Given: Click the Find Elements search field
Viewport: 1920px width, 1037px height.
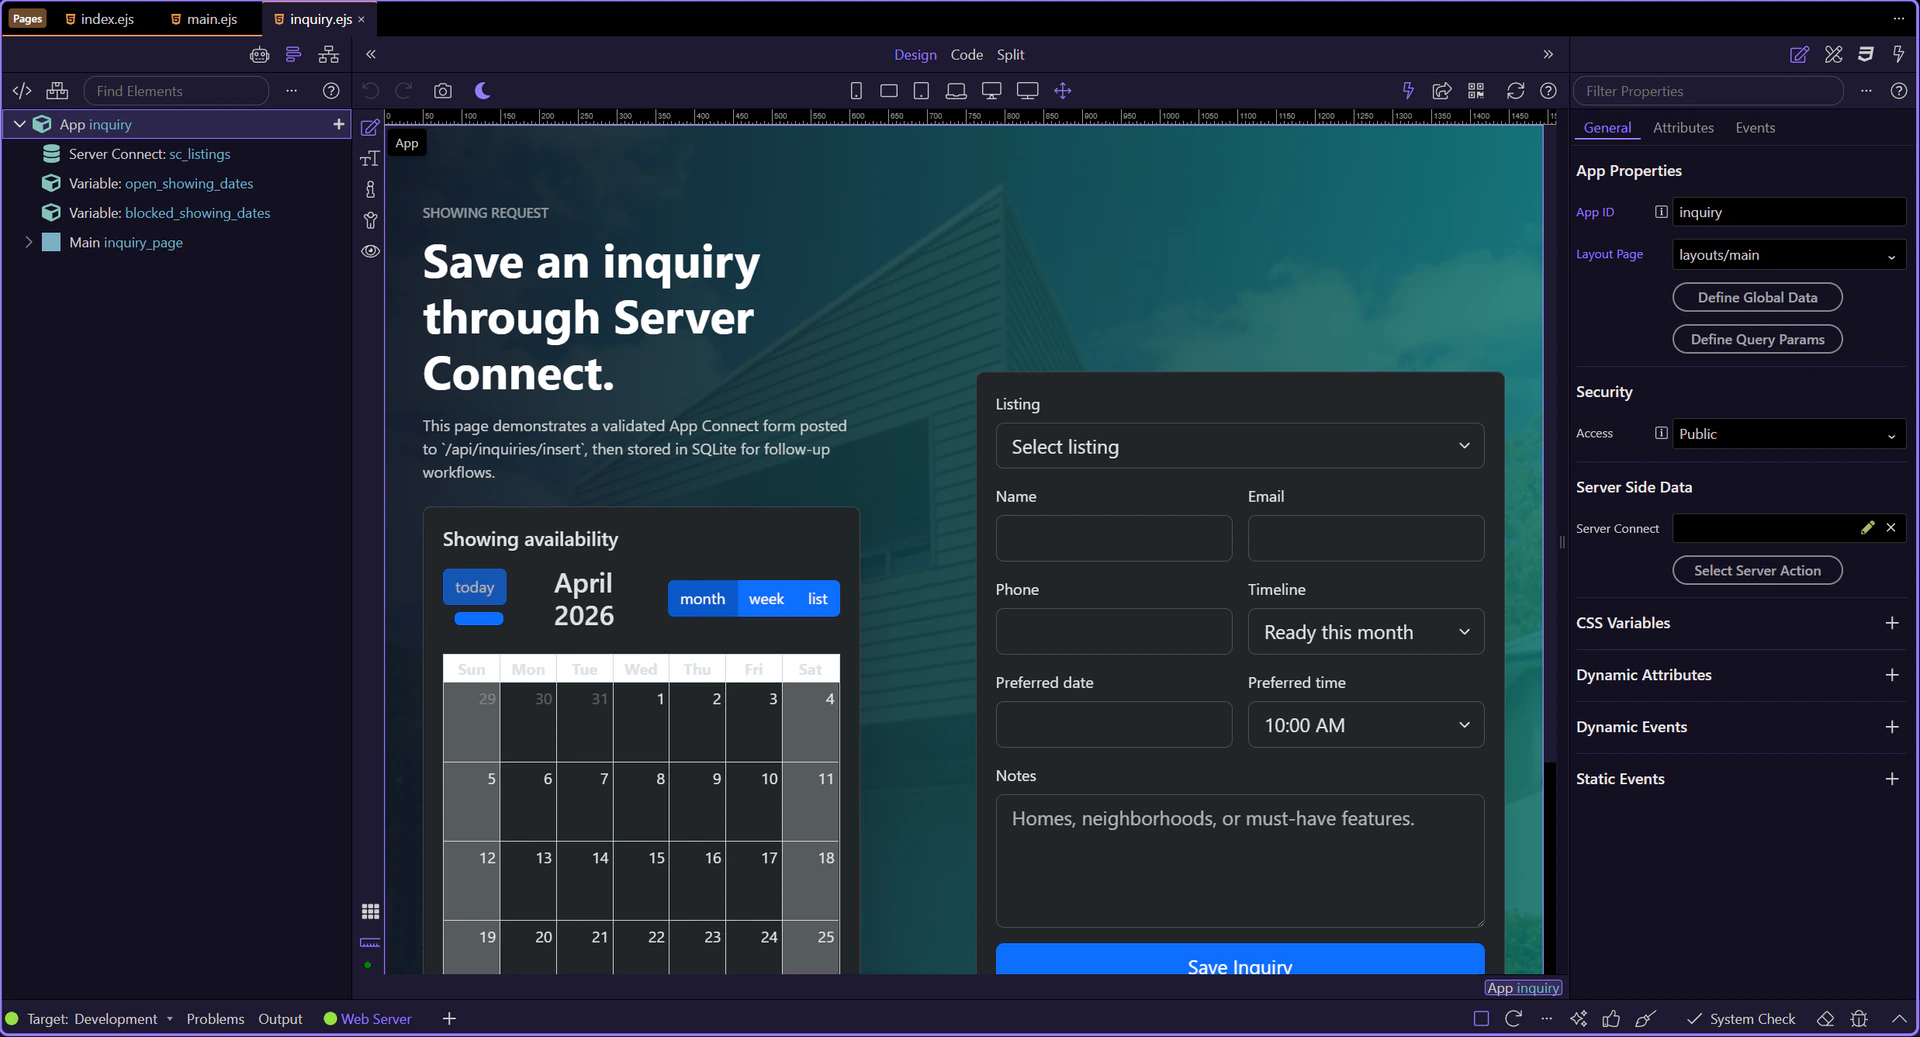Looking at the screenshot, I should click(176, 91).
